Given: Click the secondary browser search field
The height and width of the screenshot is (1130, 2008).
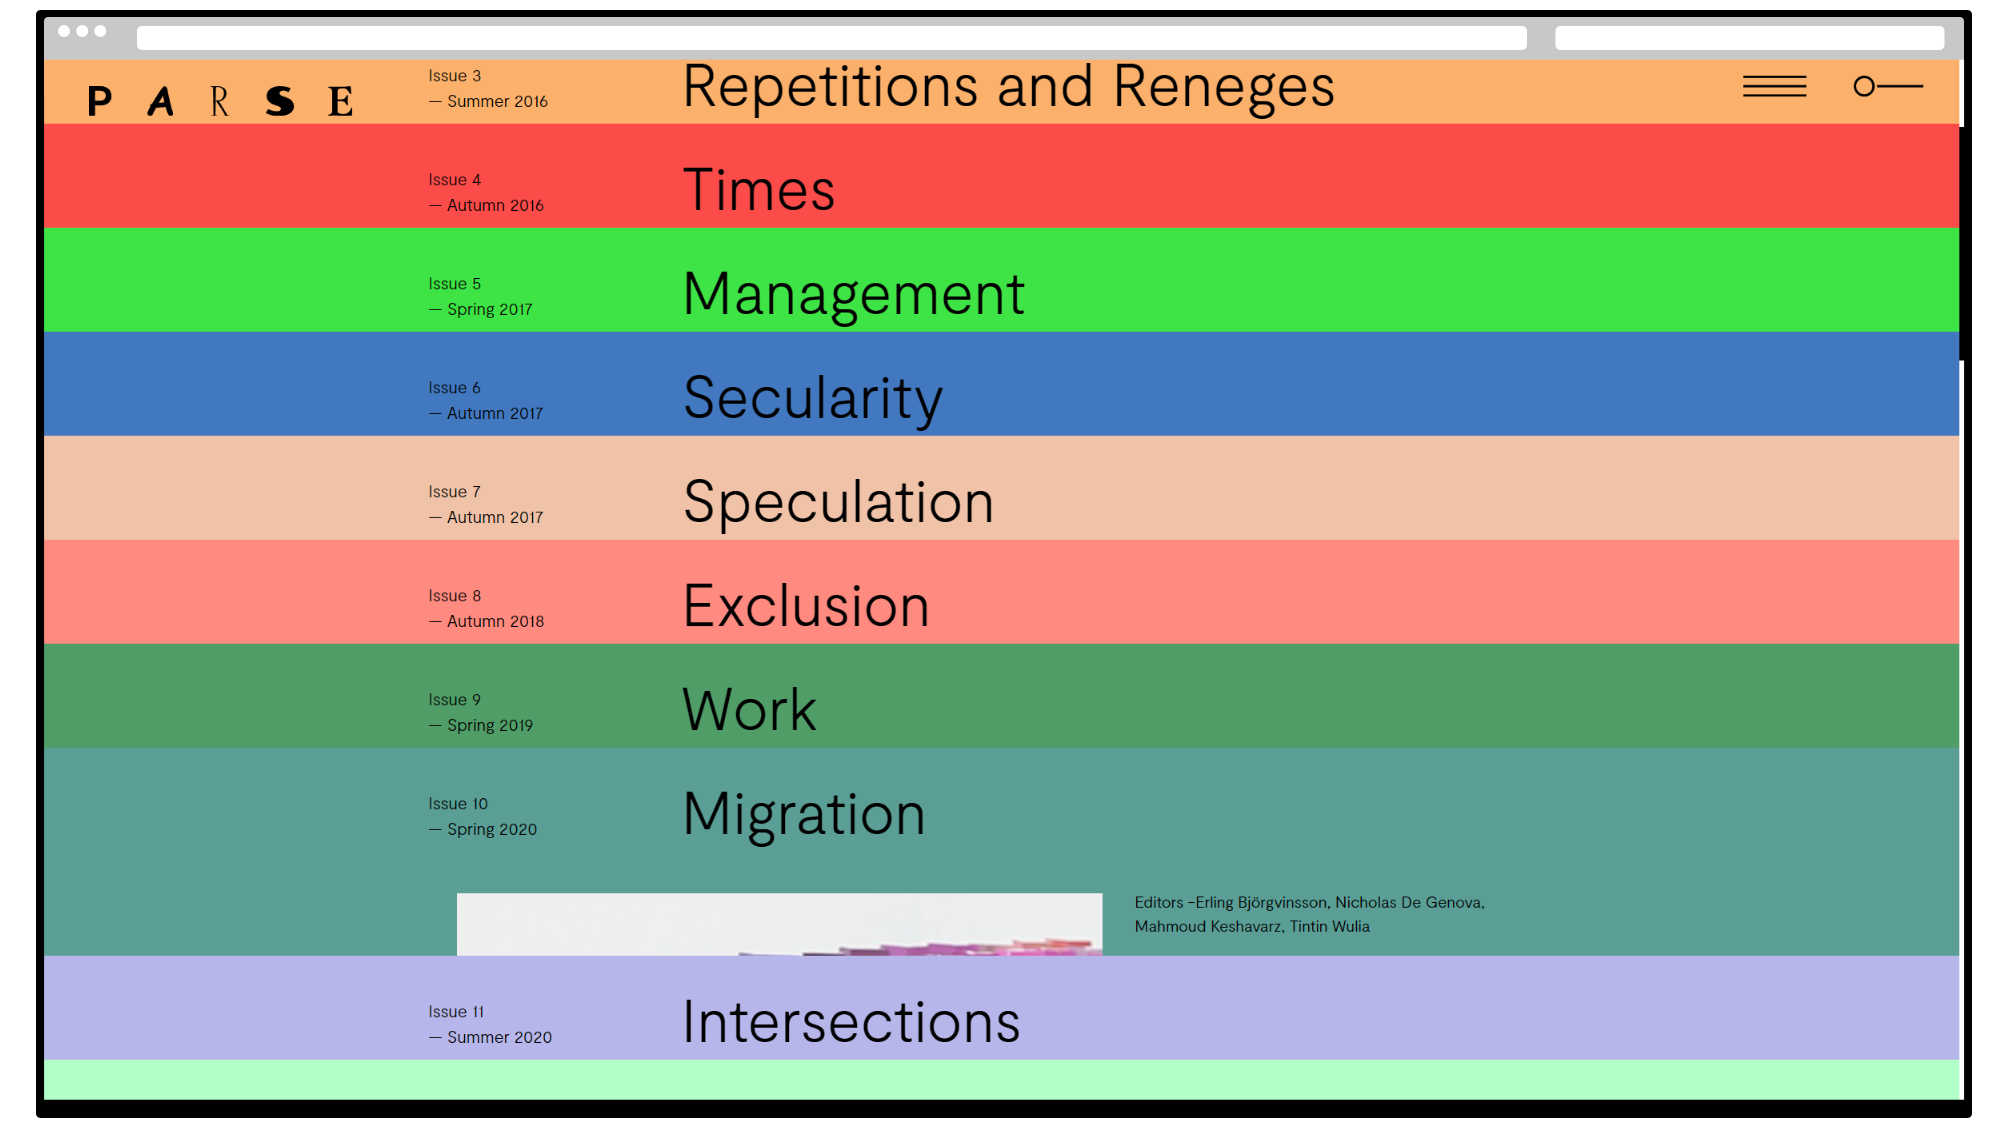Looking at the screenshot, I should point(1748,38).
